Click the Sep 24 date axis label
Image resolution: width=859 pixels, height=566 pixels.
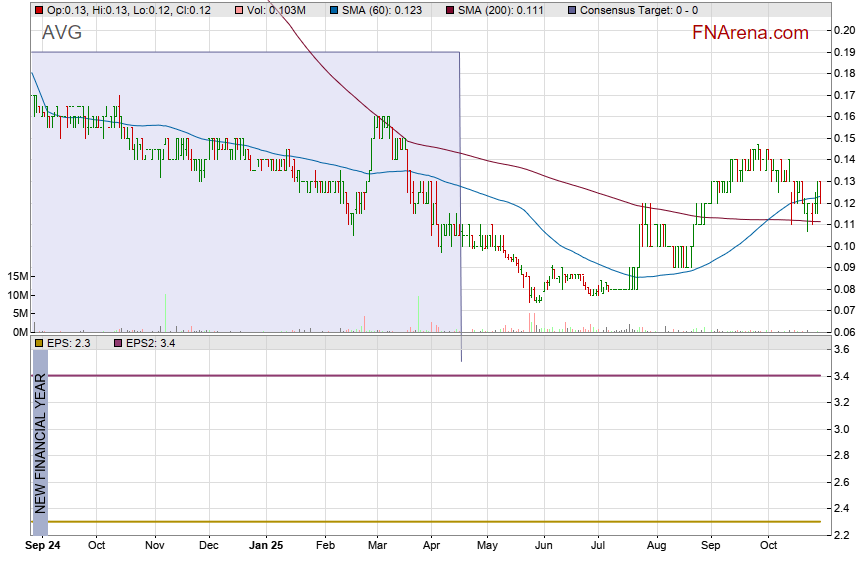pos(43,546)
